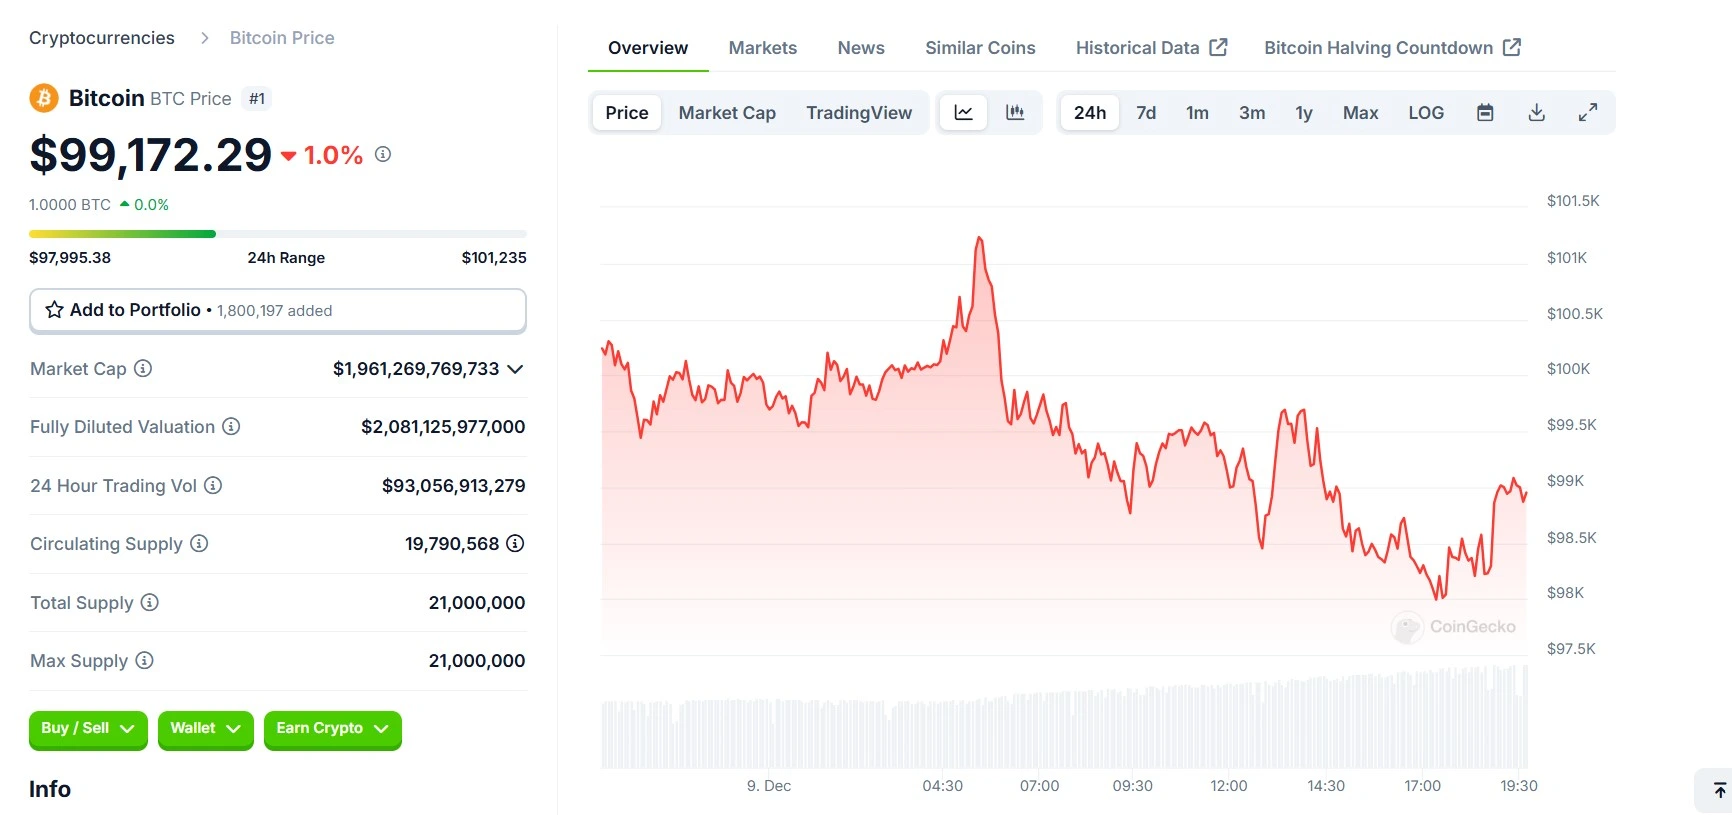Viewport: 1732px width, 815px height.
Task: Switch to the candlestick chart icon
Action: [1015, 113]
